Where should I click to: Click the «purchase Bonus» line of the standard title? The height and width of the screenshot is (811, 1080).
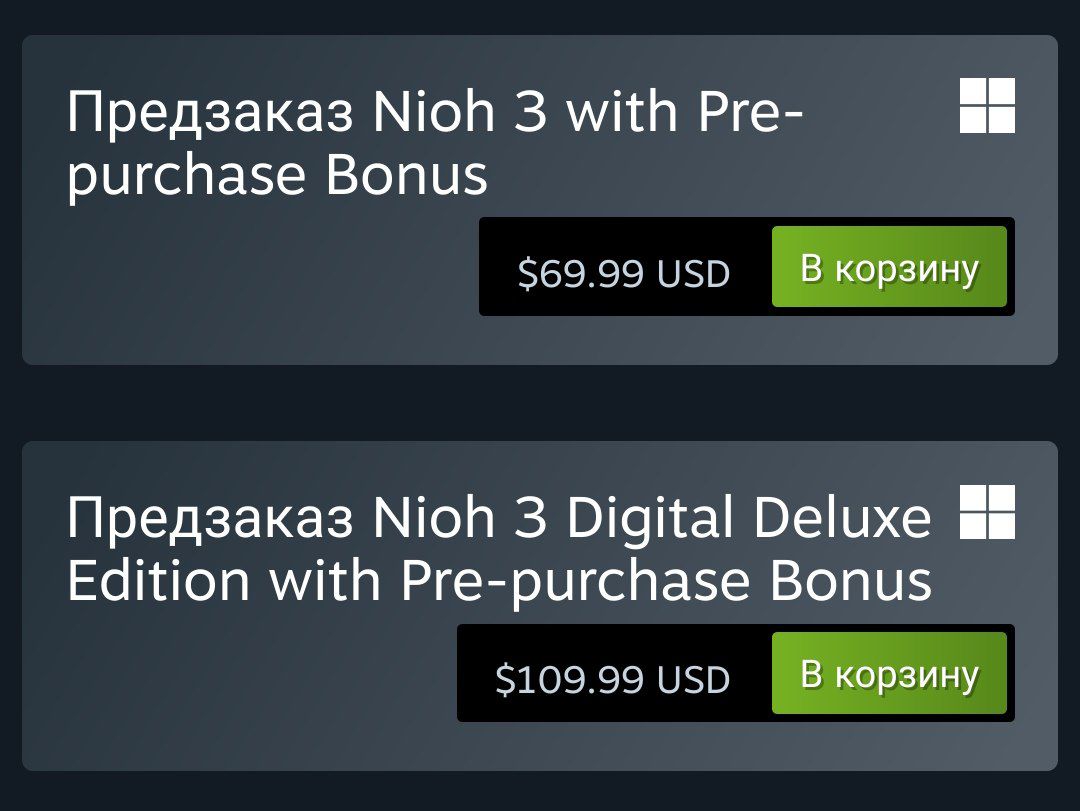277,175
